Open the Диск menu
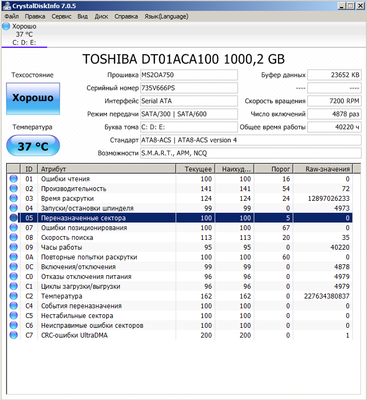The image size is (367, 400). (101, 16)
